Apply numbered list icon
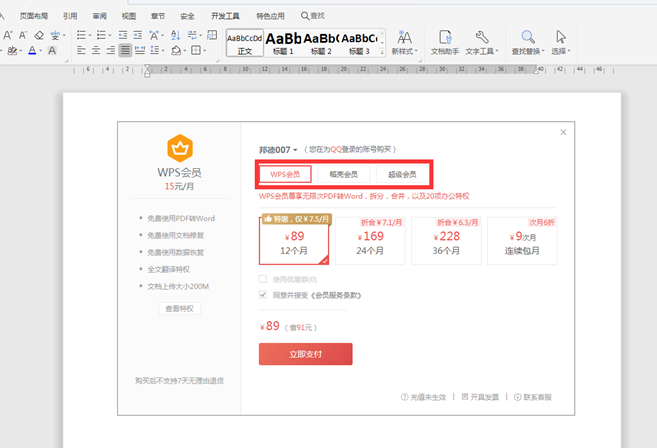 (101, 35)
